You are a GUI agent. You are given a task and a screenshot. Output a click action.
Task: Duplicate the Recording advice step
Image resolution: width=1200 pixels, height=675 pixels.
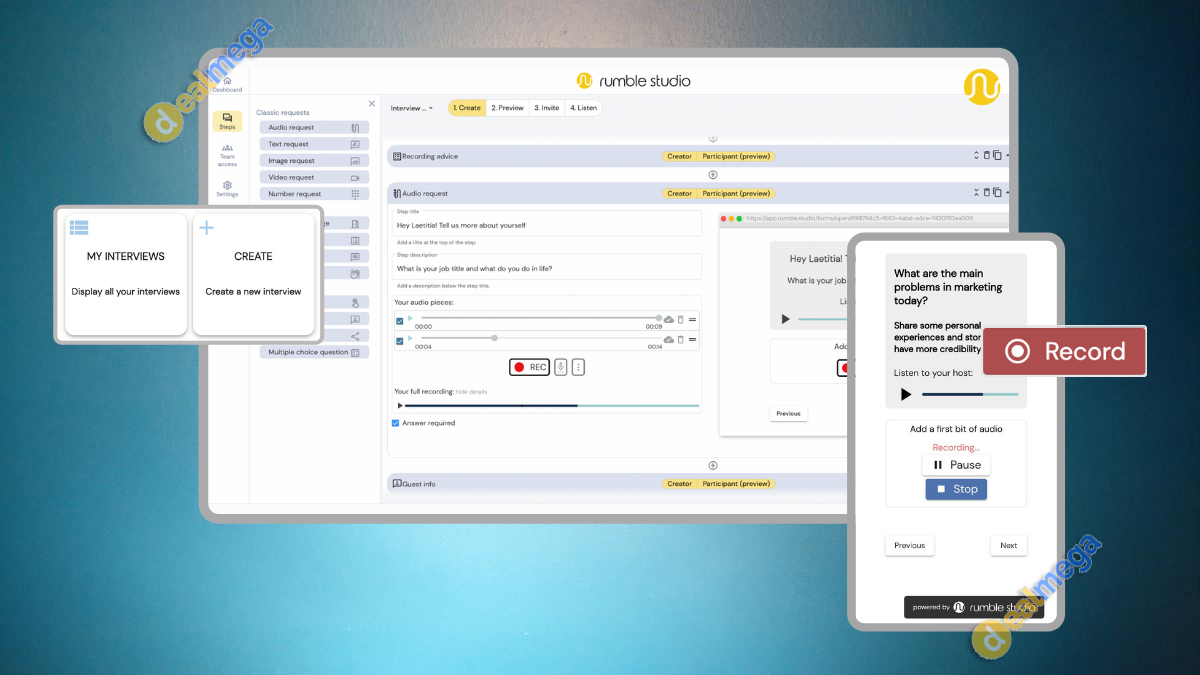click(x=997, y=155)
